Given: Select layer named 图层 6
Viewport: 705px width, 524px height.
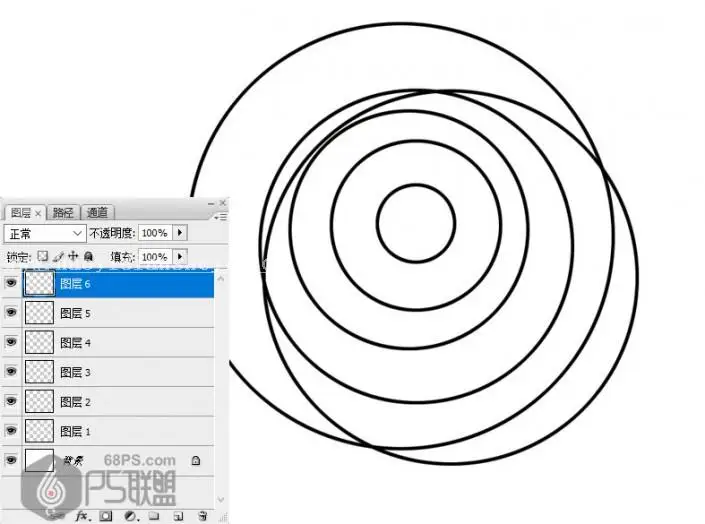Looking at the screenshot, I should 75,283.
